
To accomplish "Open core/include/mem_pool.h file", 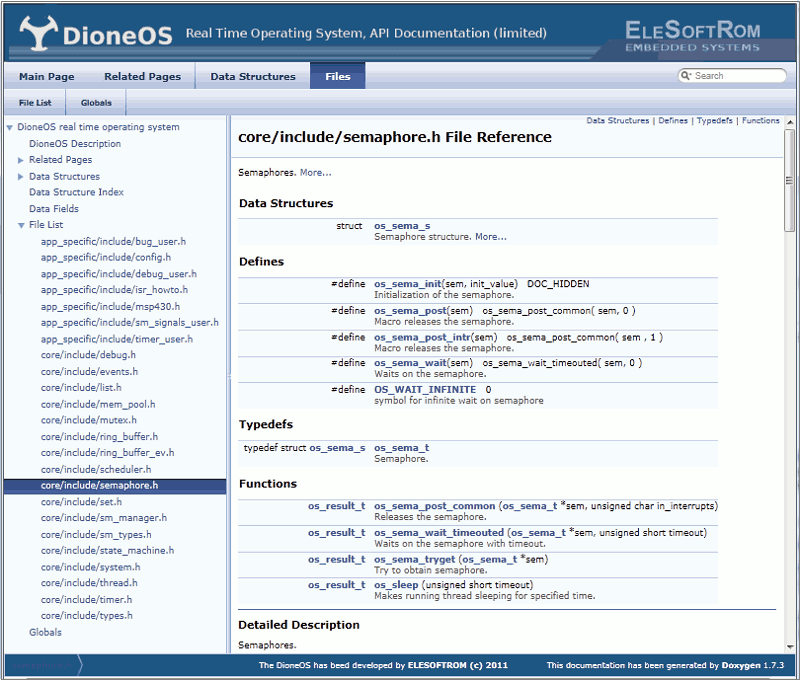I will click(98, 405).
